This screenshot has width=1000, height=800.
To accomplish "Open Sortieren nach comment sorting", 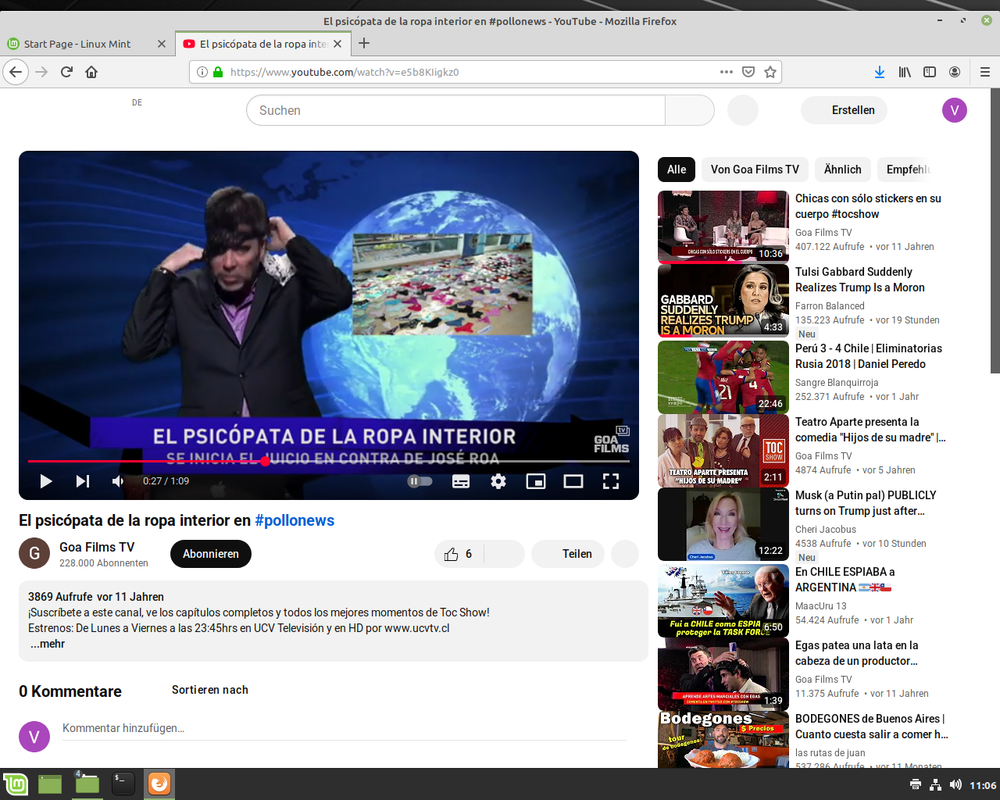I will pyautogui.click(x=210, y=690).
